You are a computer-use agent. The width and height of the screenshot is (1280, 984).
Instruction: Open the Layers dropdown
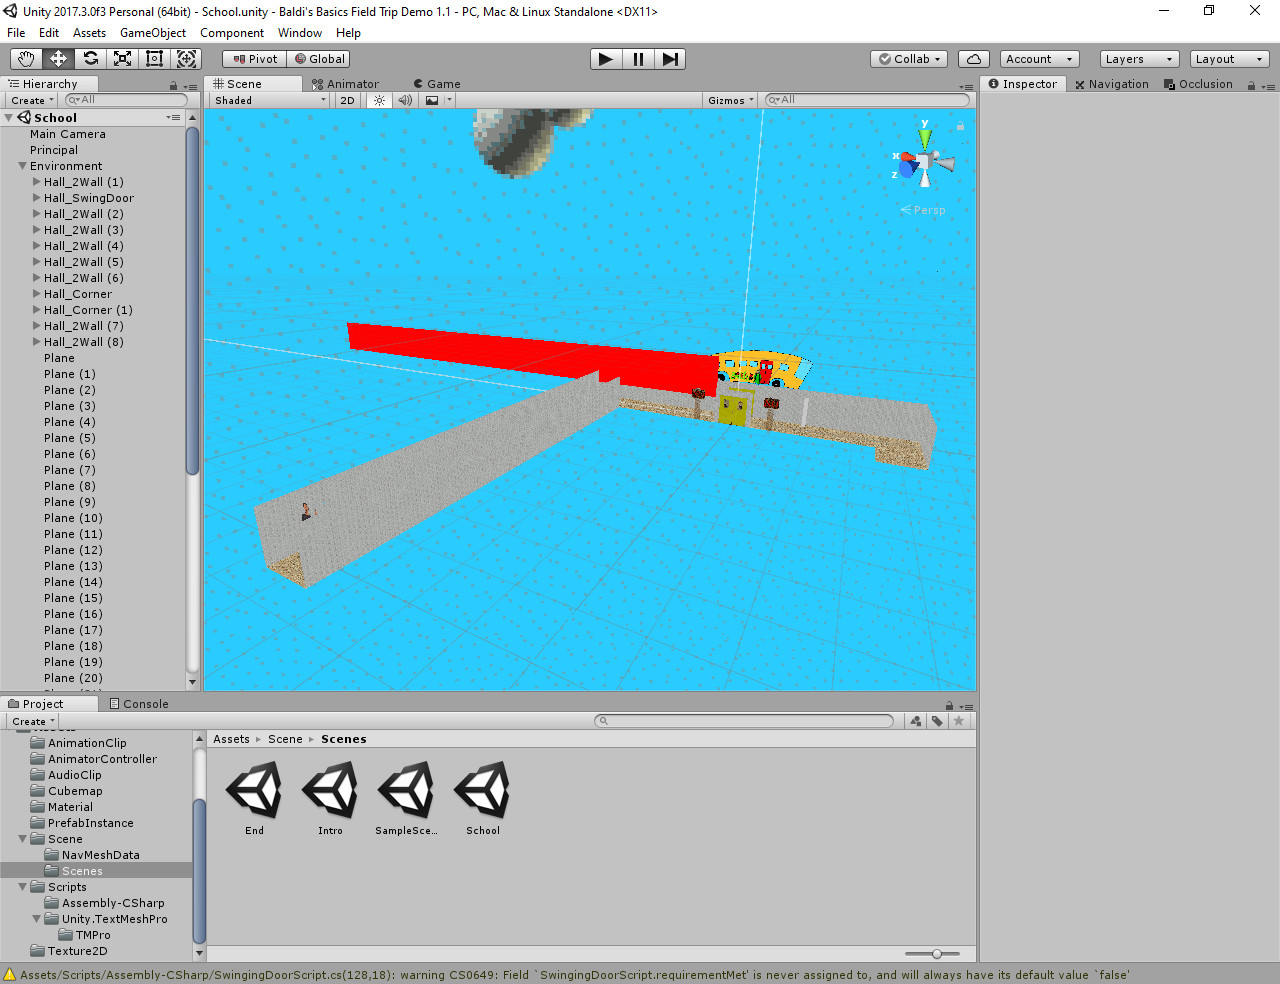tap(1138, 58)
